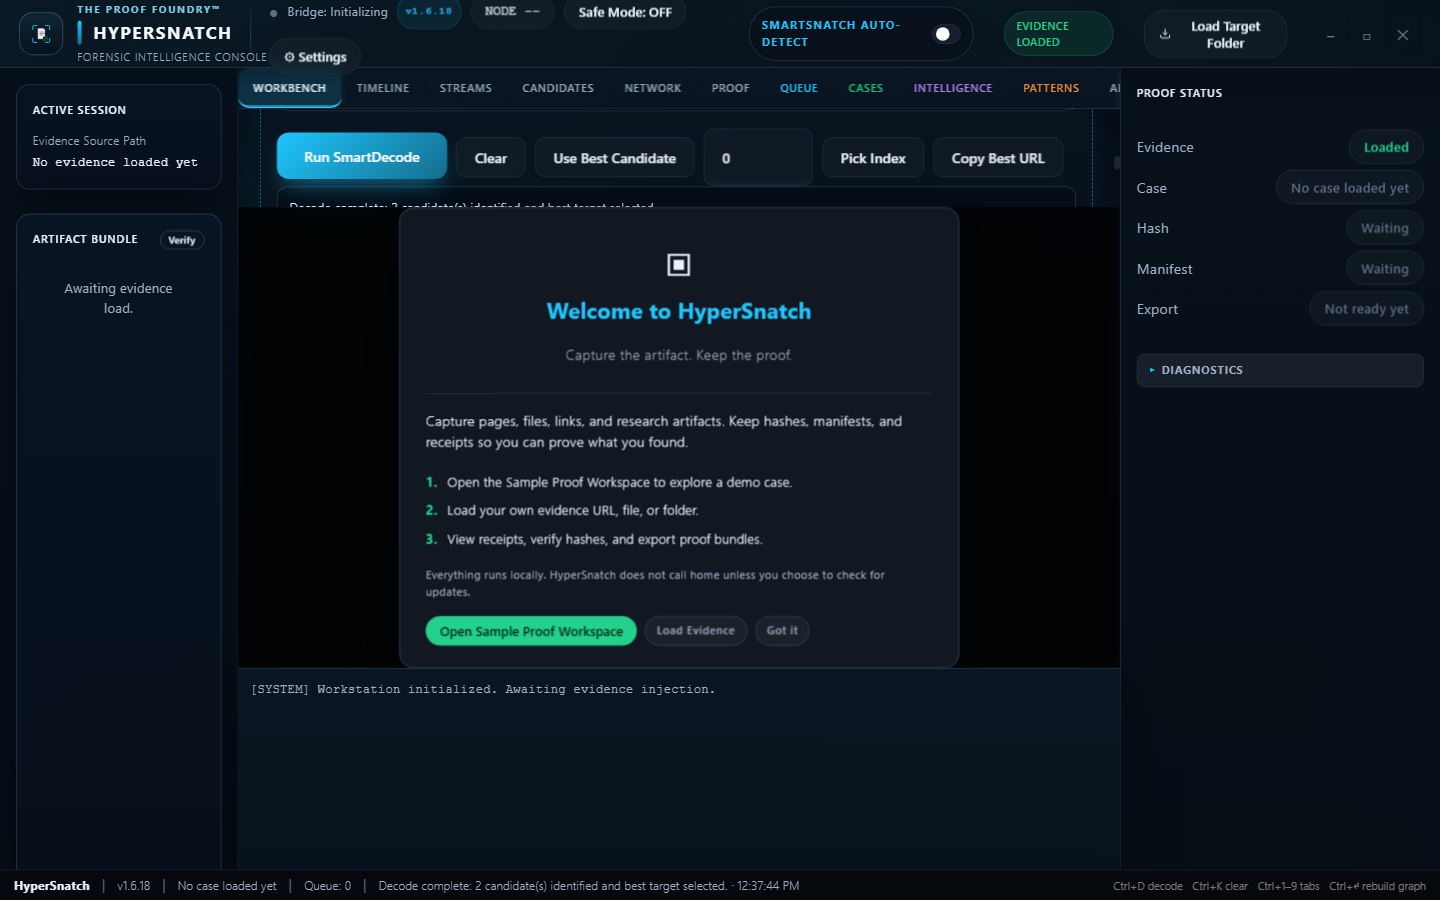The image size is (1440, 900).
Task: Click the 'Welcome to HyperSnatch' heading
Action: coord(679,311)
